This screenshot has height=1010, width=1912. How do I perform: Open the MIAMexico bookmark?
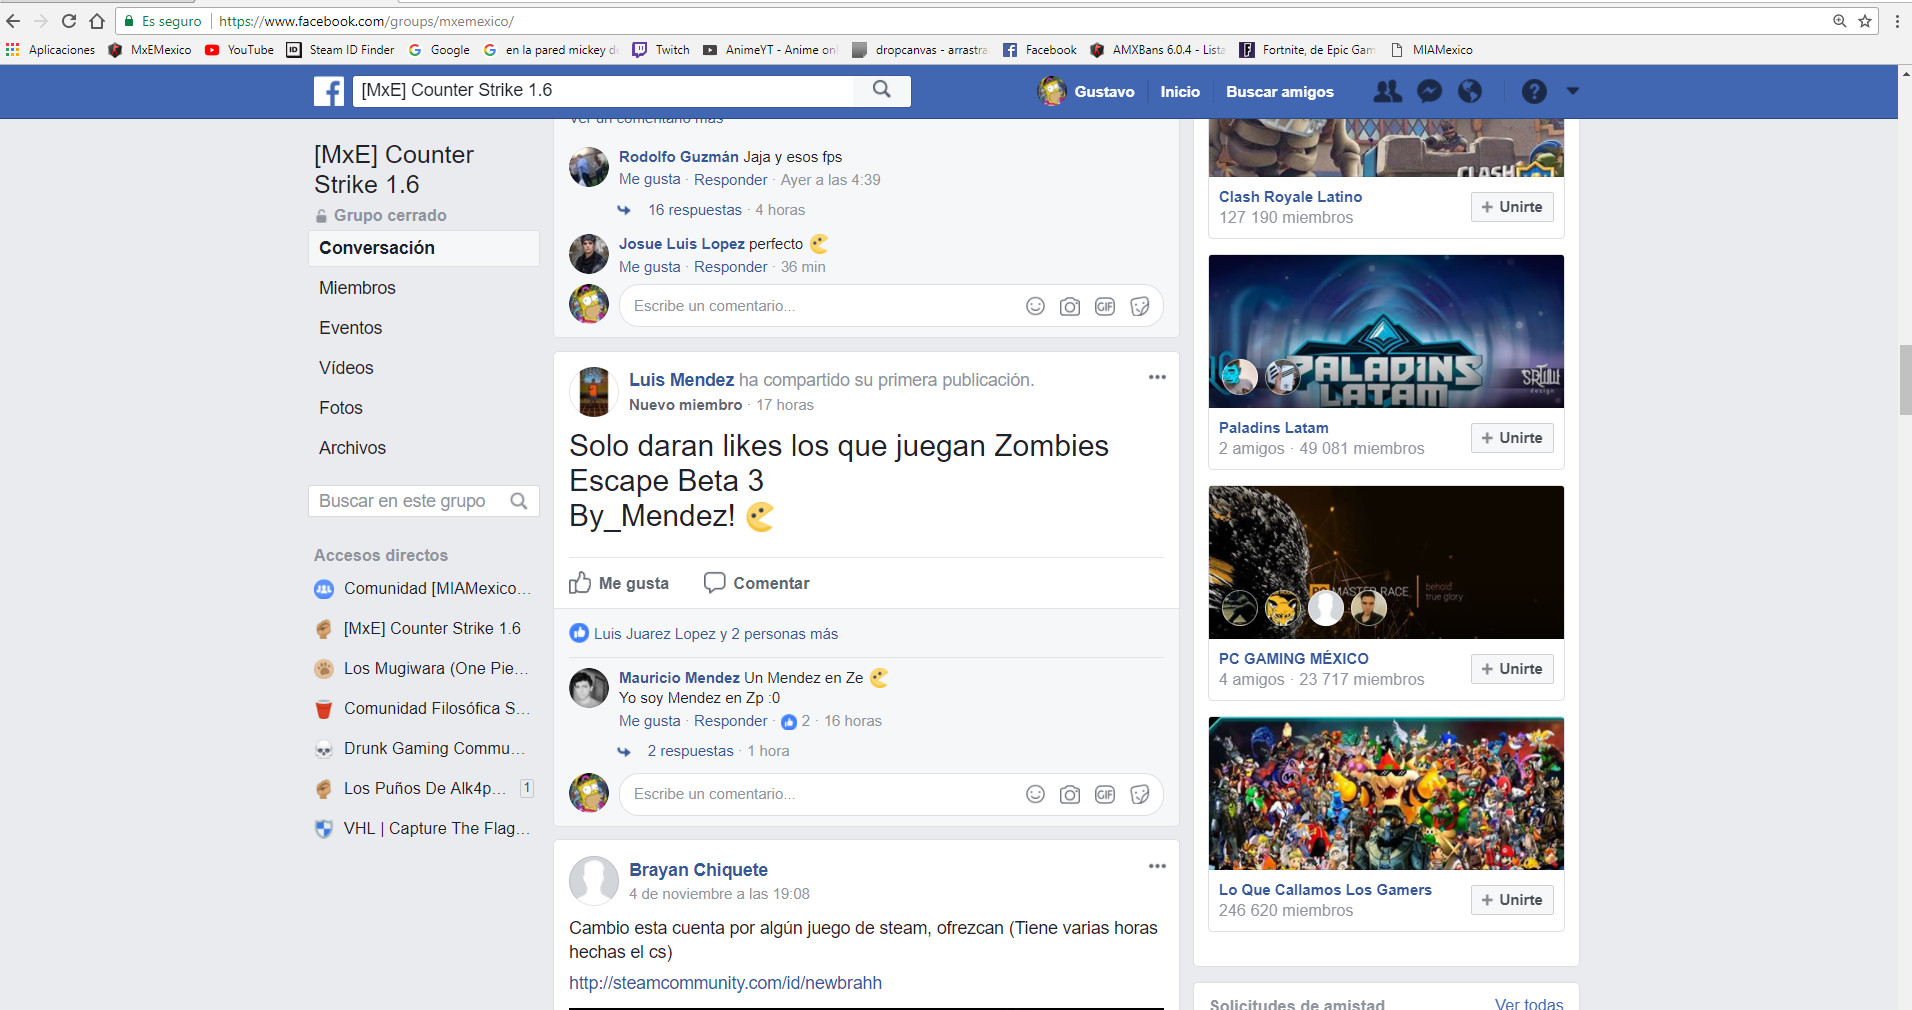(1431, 50)
